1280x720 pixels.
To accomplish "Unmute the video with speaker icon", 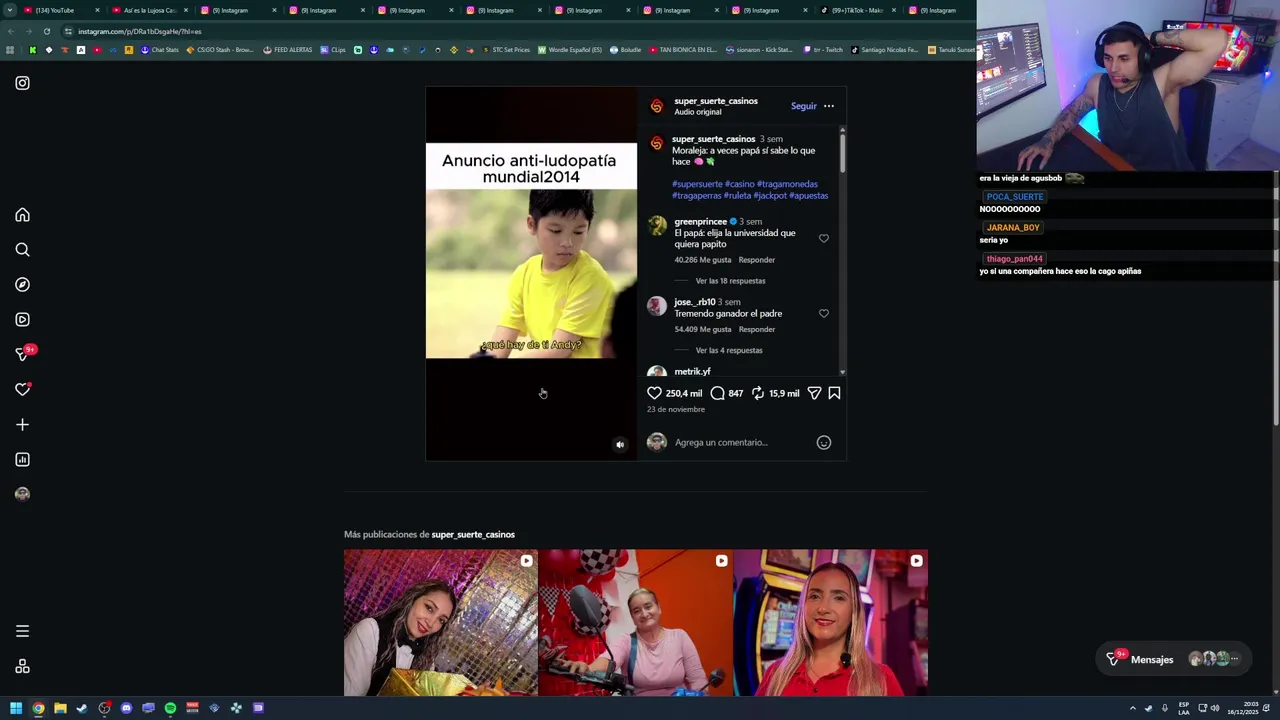I will point(620,445).
